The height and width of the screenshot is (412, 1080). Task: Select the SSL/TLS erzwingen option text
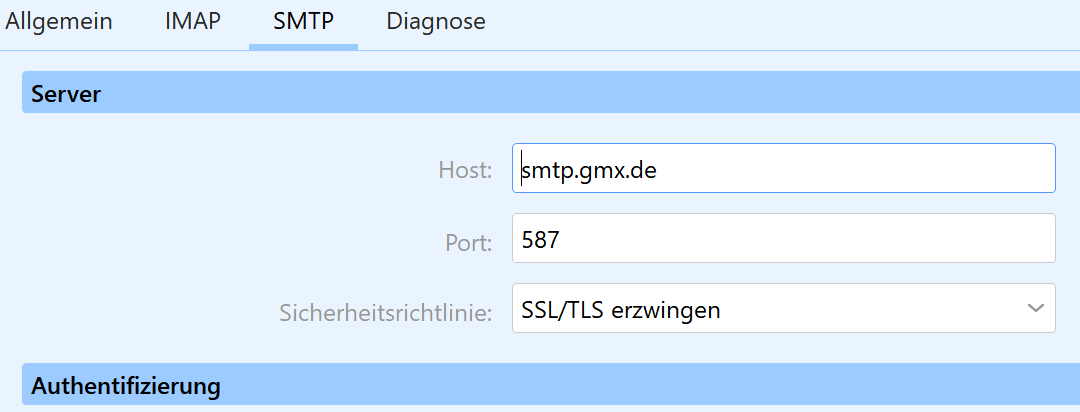click(621, 310)
